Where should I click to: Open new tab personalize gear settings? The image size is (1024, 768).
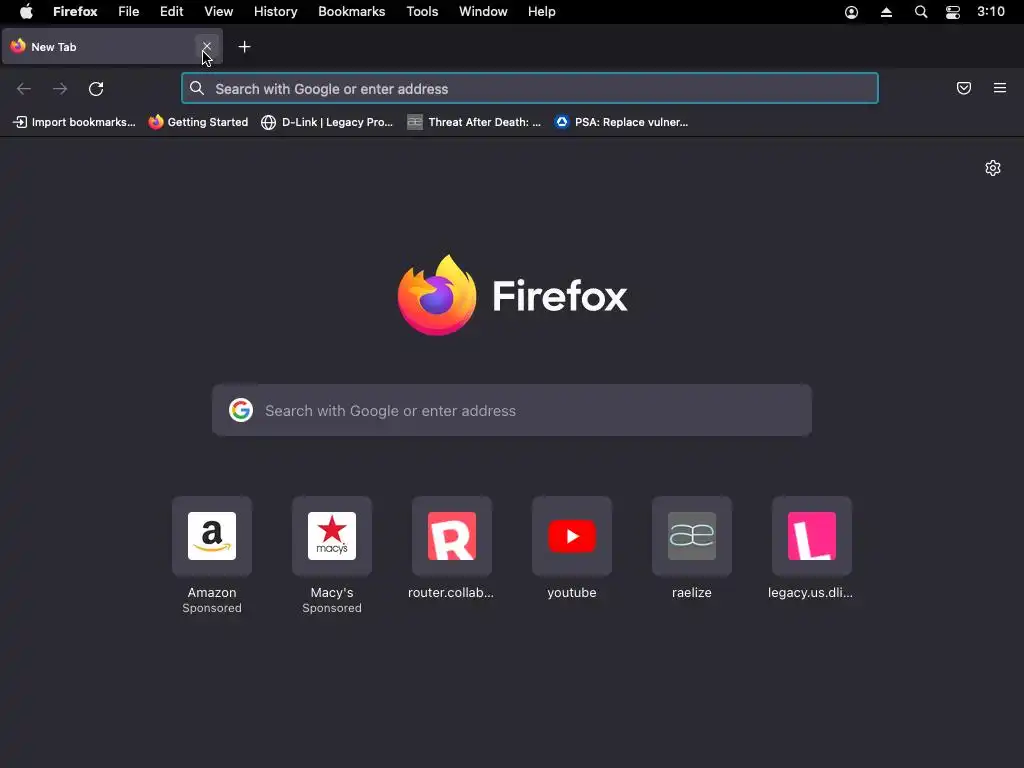[993, 168]
